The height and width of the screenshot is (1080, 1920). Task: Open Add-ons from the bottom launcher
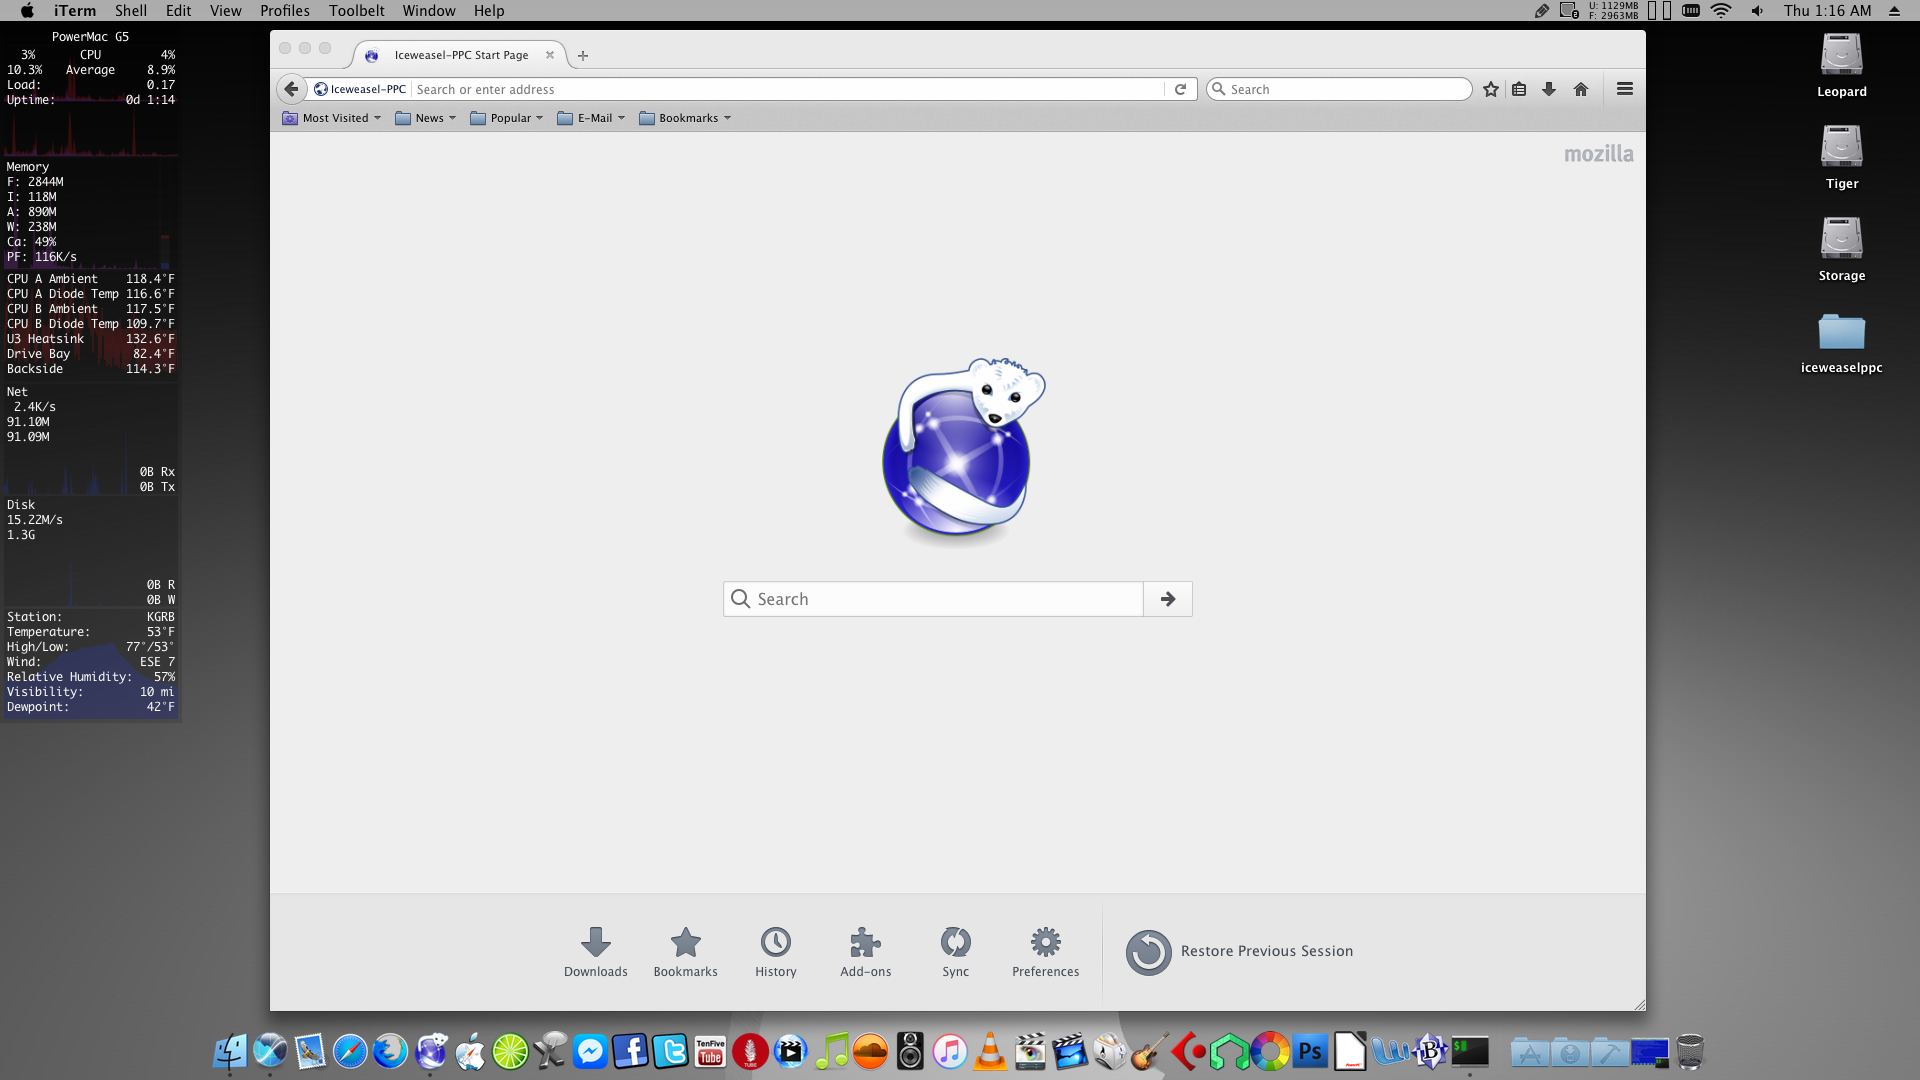(x=865, y=951)
